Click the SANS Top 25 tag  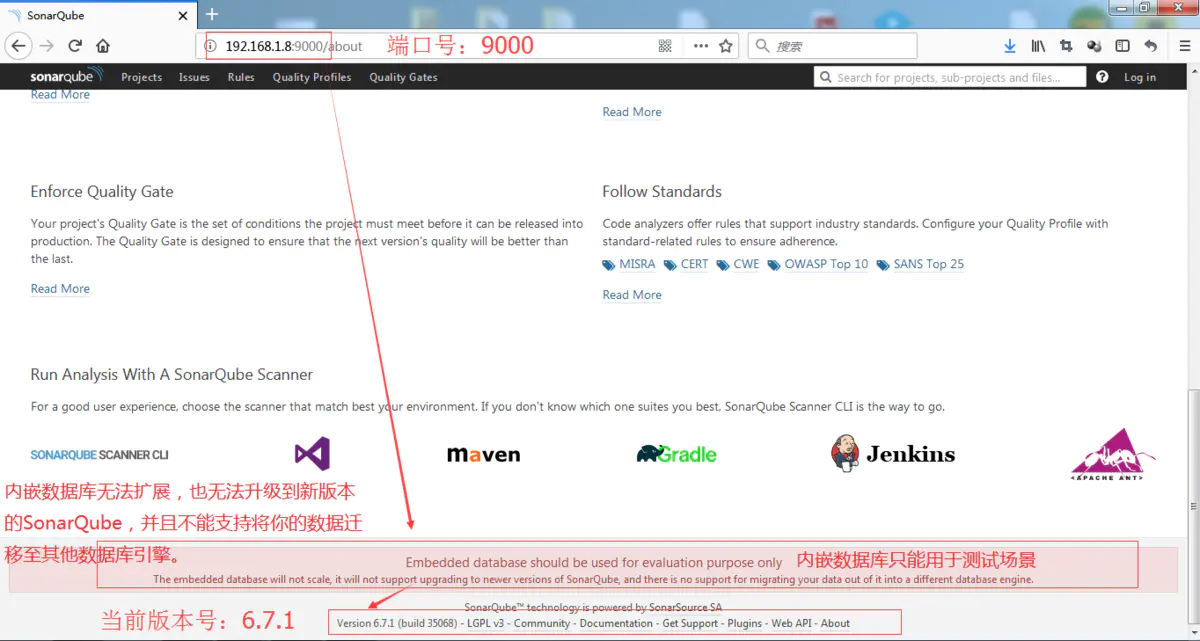click(x=929, y=264)
